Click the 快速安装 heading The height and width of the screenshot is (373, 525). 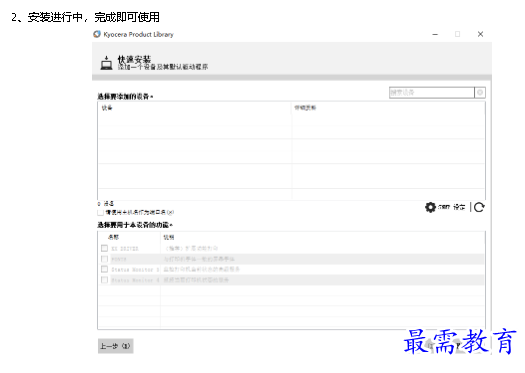pyautogui.click(x=134, y=59)
